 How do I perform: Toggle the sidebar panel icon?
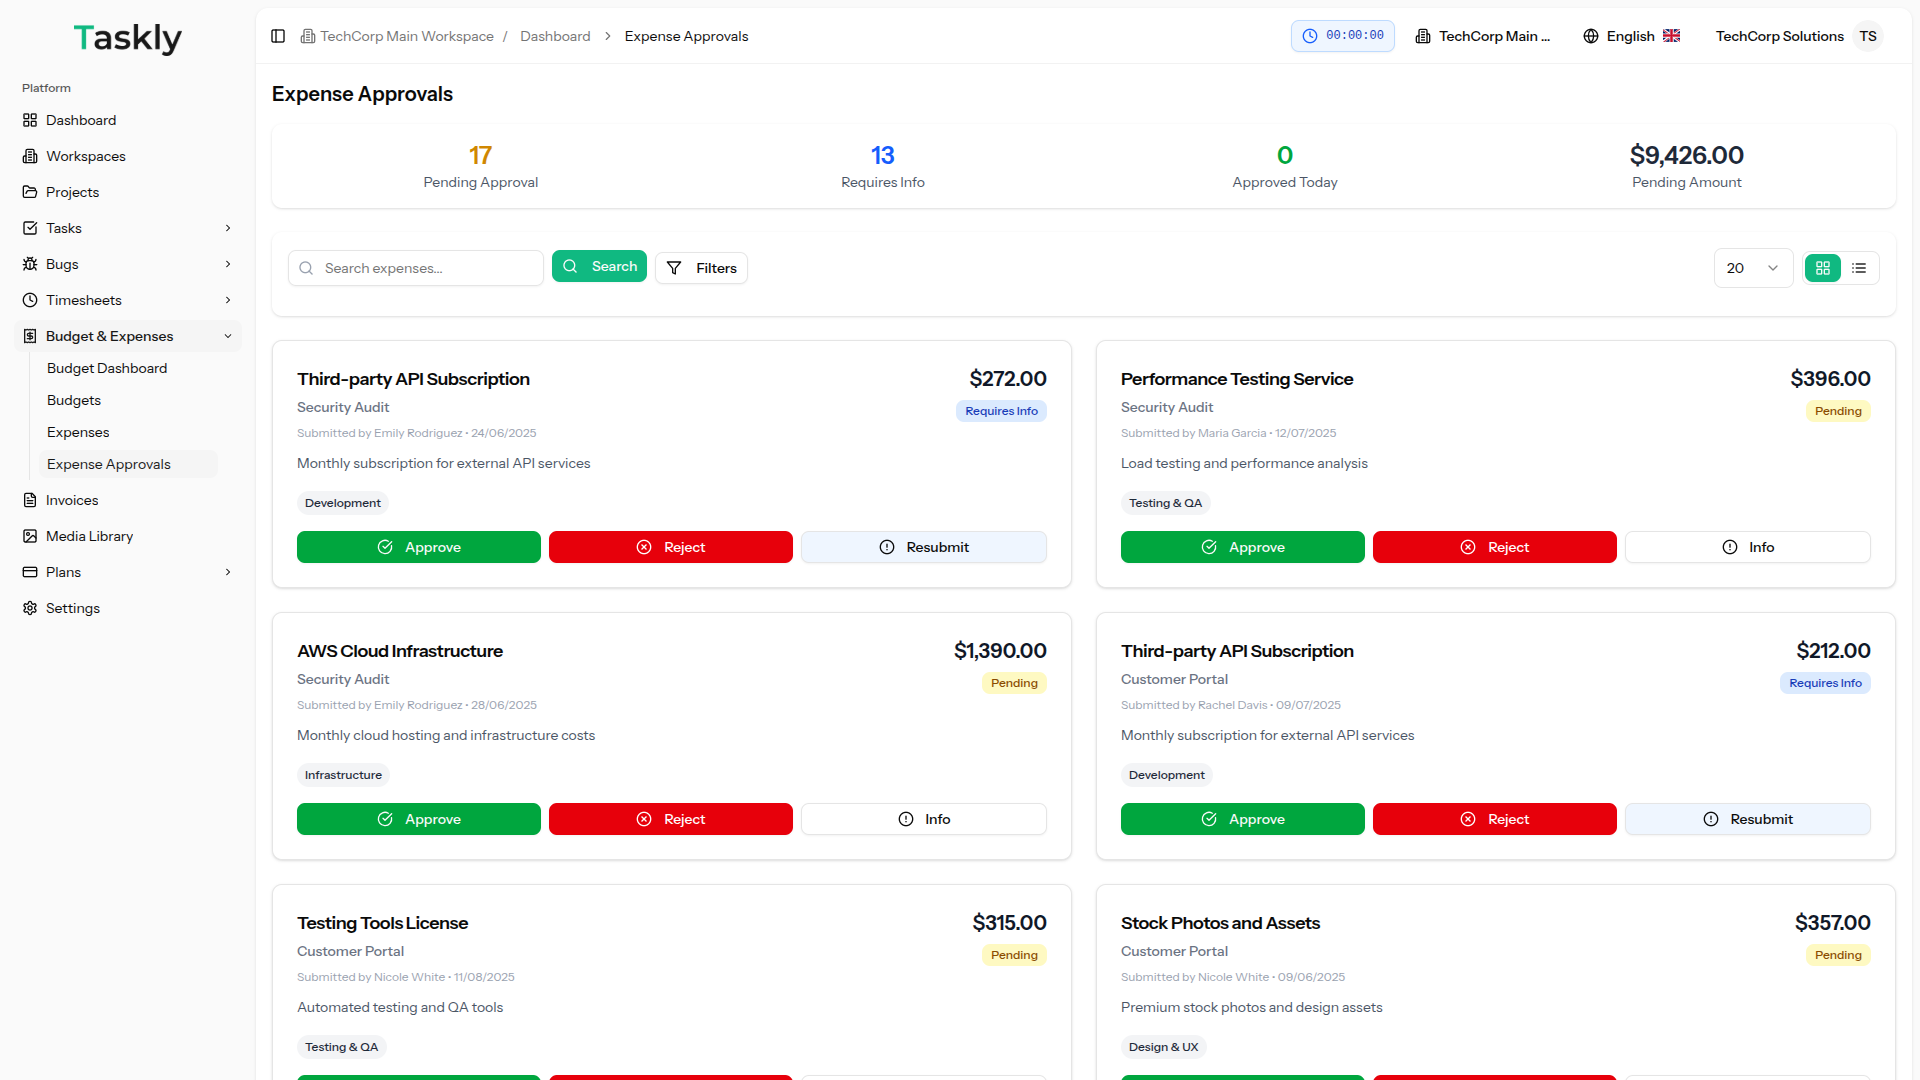[x=278, y=36]
